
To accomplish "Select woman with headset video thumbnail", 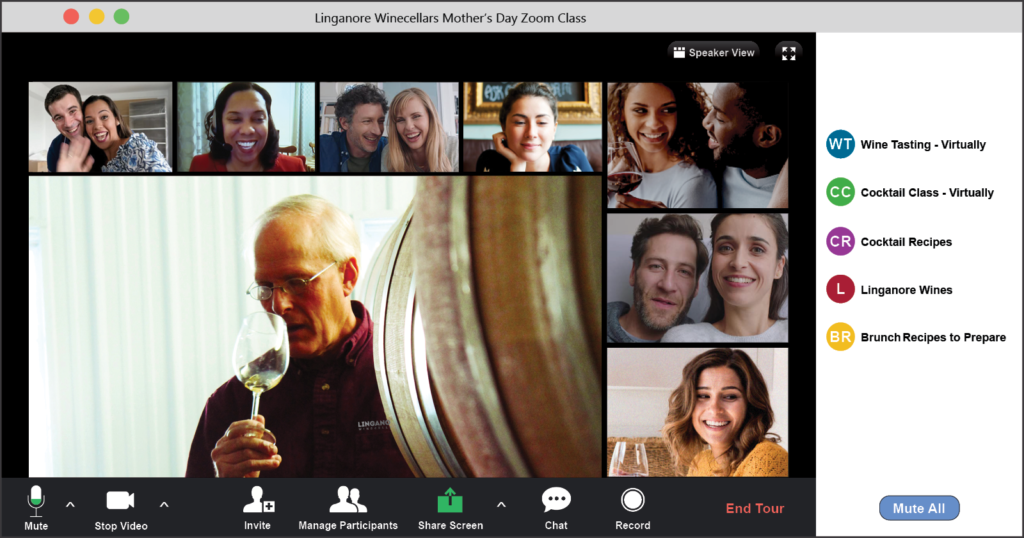I will click(246, 127).
